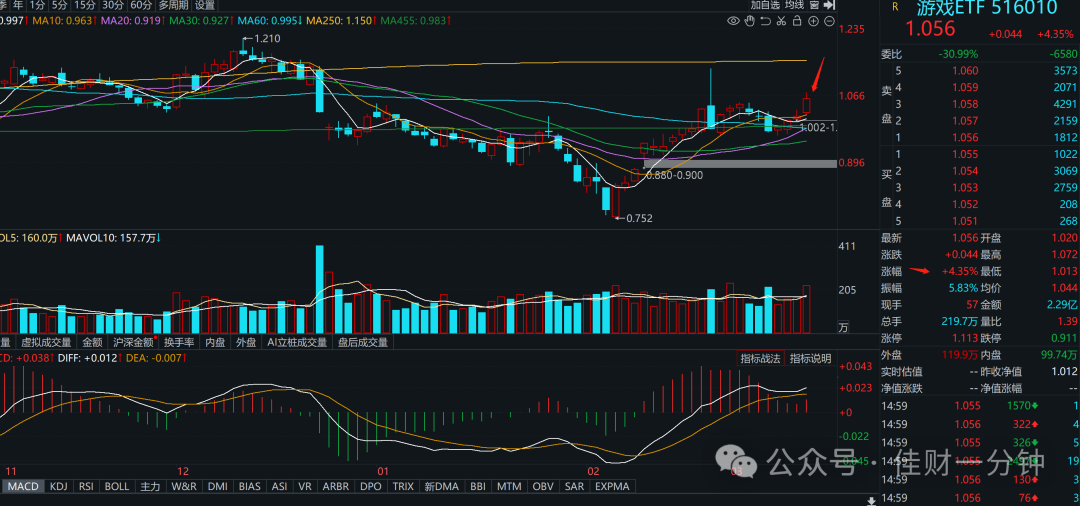Select the BBI indicator tab
The height and width of the screenshot is (506, 1080).
479,486
